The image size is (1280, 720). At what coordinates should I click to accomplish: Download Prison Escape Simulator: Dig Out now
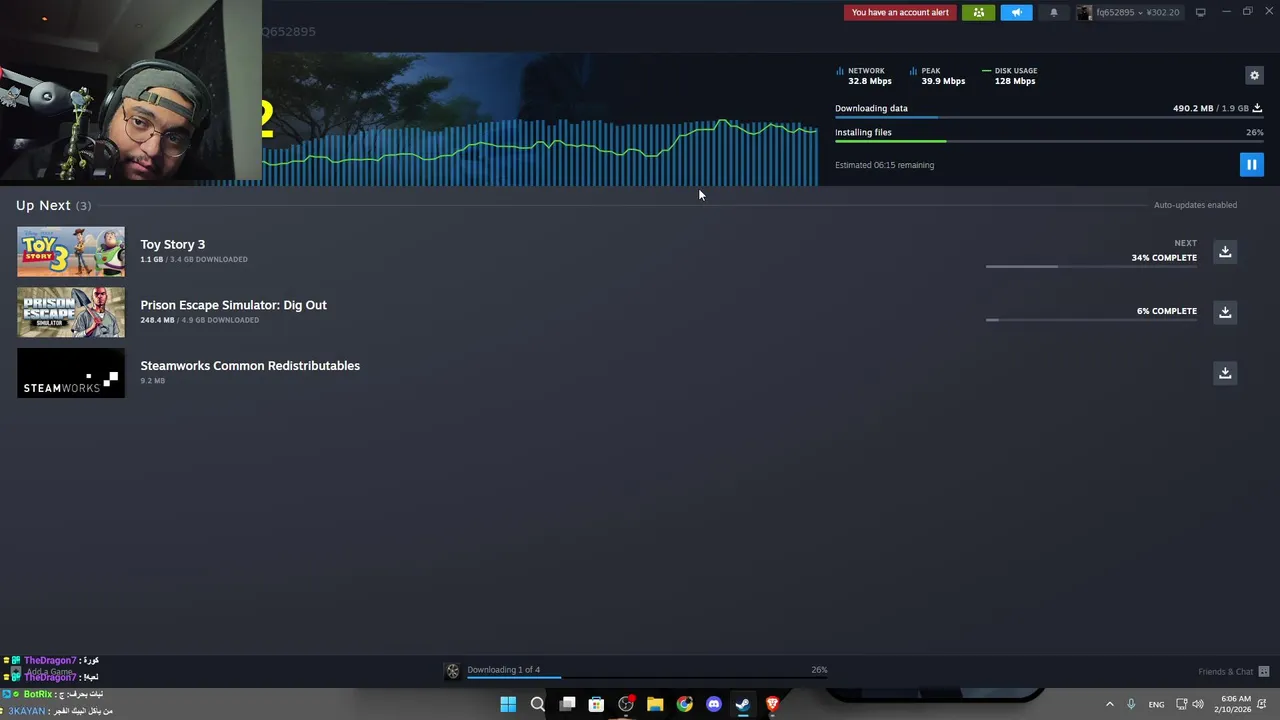coord(1225,312)
